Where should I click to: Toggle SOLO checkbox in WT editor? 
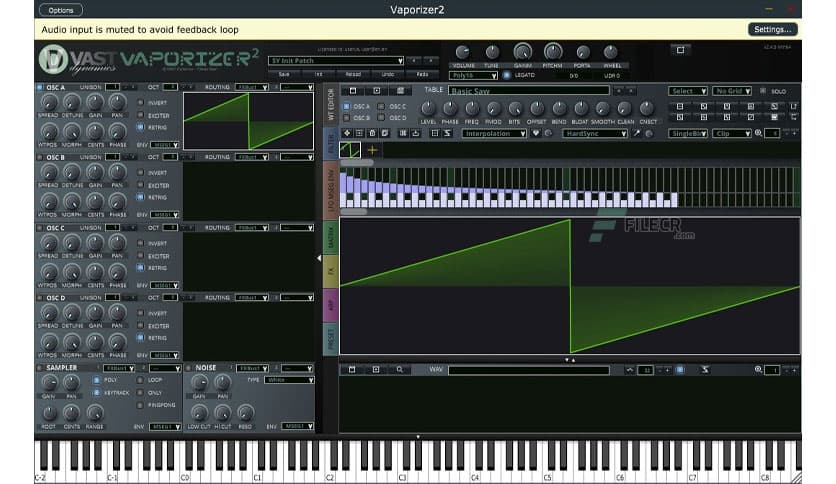click(x=763, y=91)
